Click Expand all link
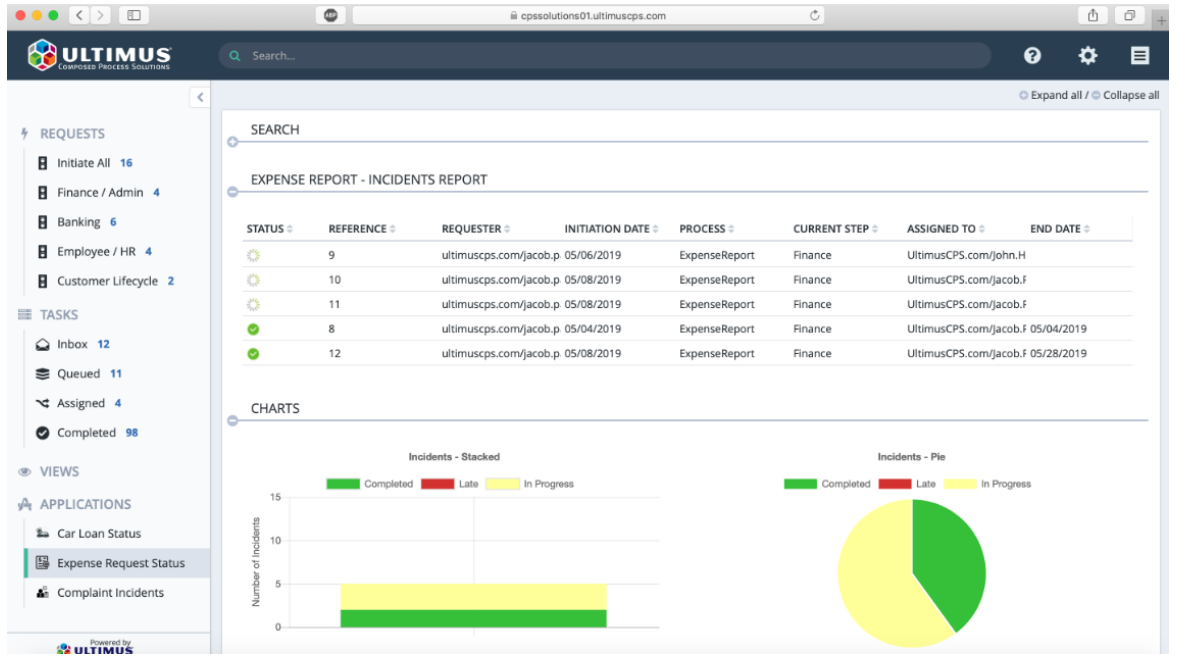 click(1051, 96)
